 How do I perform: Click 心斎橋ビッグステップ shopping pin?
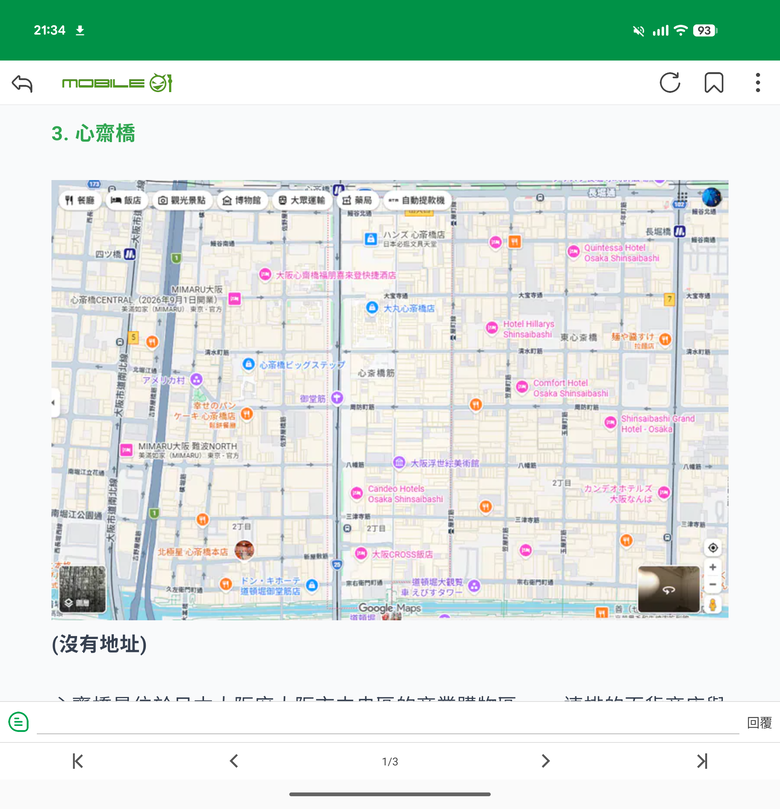249,364
